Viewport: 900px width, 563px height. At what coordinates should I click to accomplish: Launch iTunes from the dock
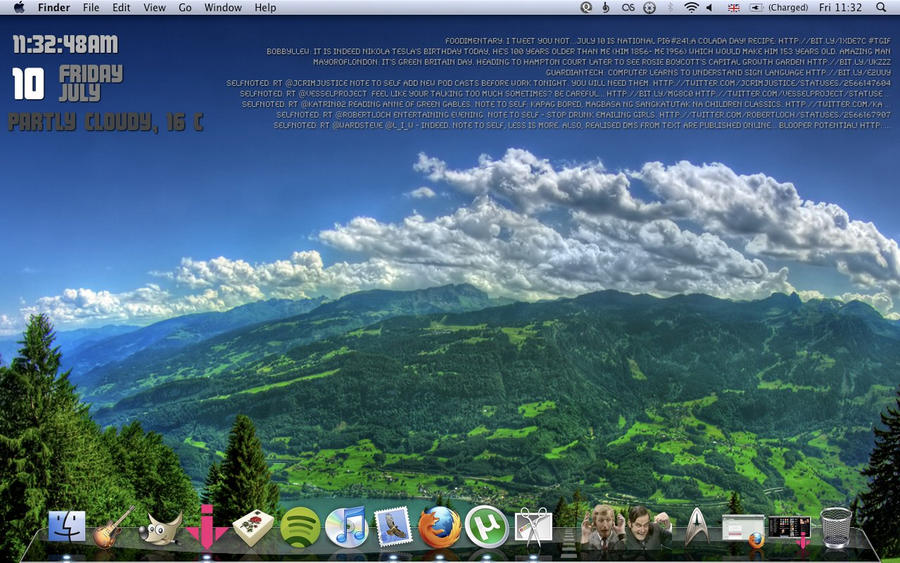pos(346,527)
